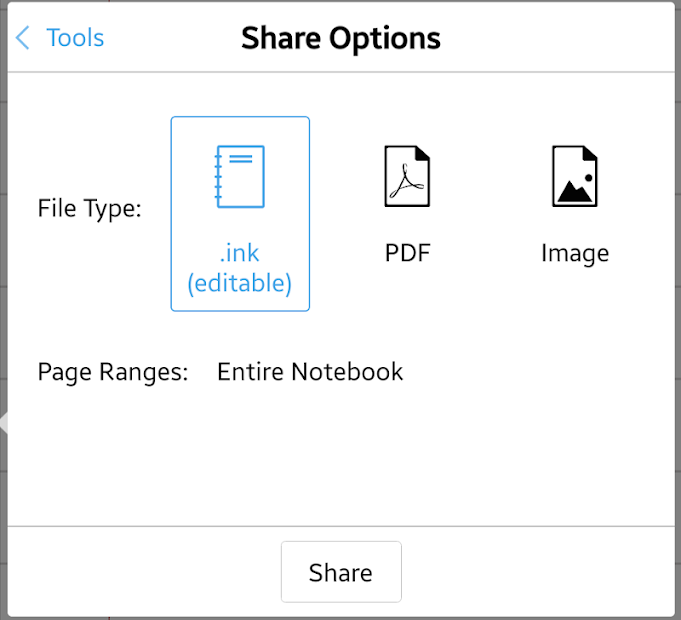The height and width of the screenshot is (620, 681).
Task: Select the .ink notebook icon
Action: (240, 177)
